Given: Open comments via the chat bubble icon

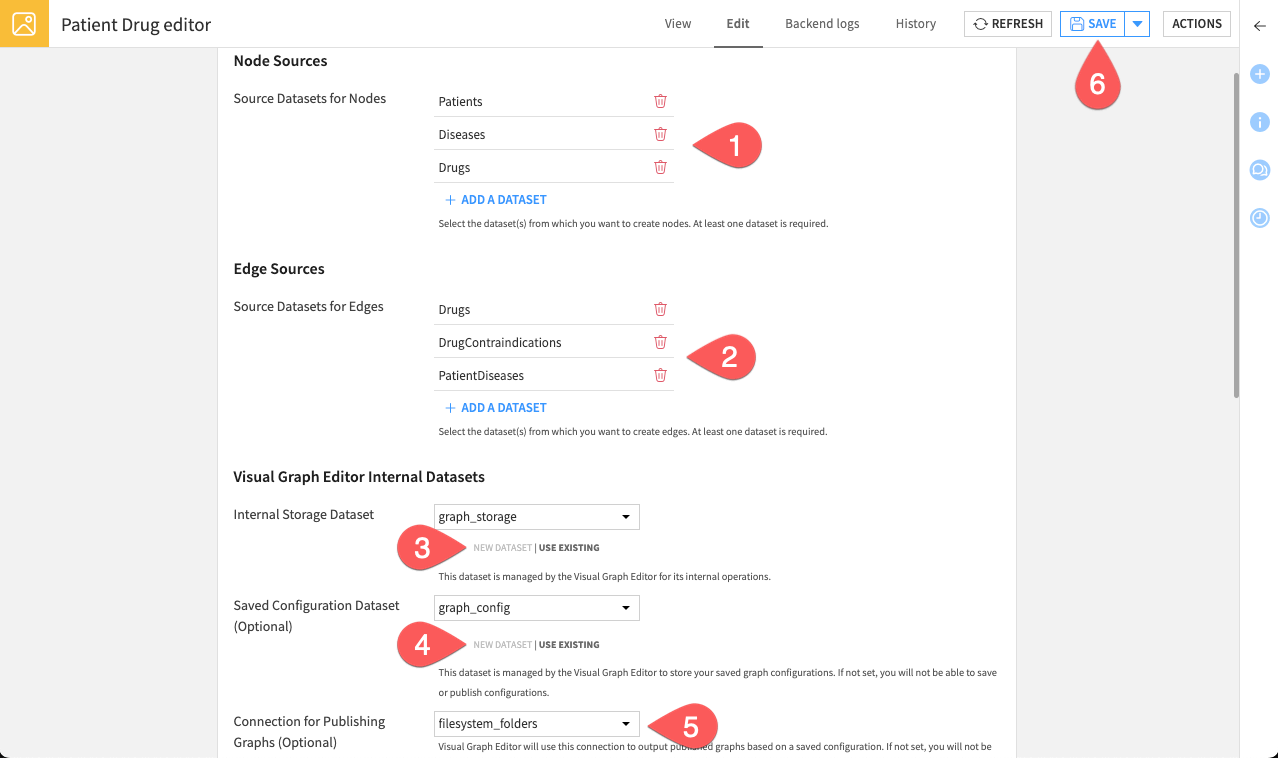Looking at the screenshot, I should pos(1259,170).
